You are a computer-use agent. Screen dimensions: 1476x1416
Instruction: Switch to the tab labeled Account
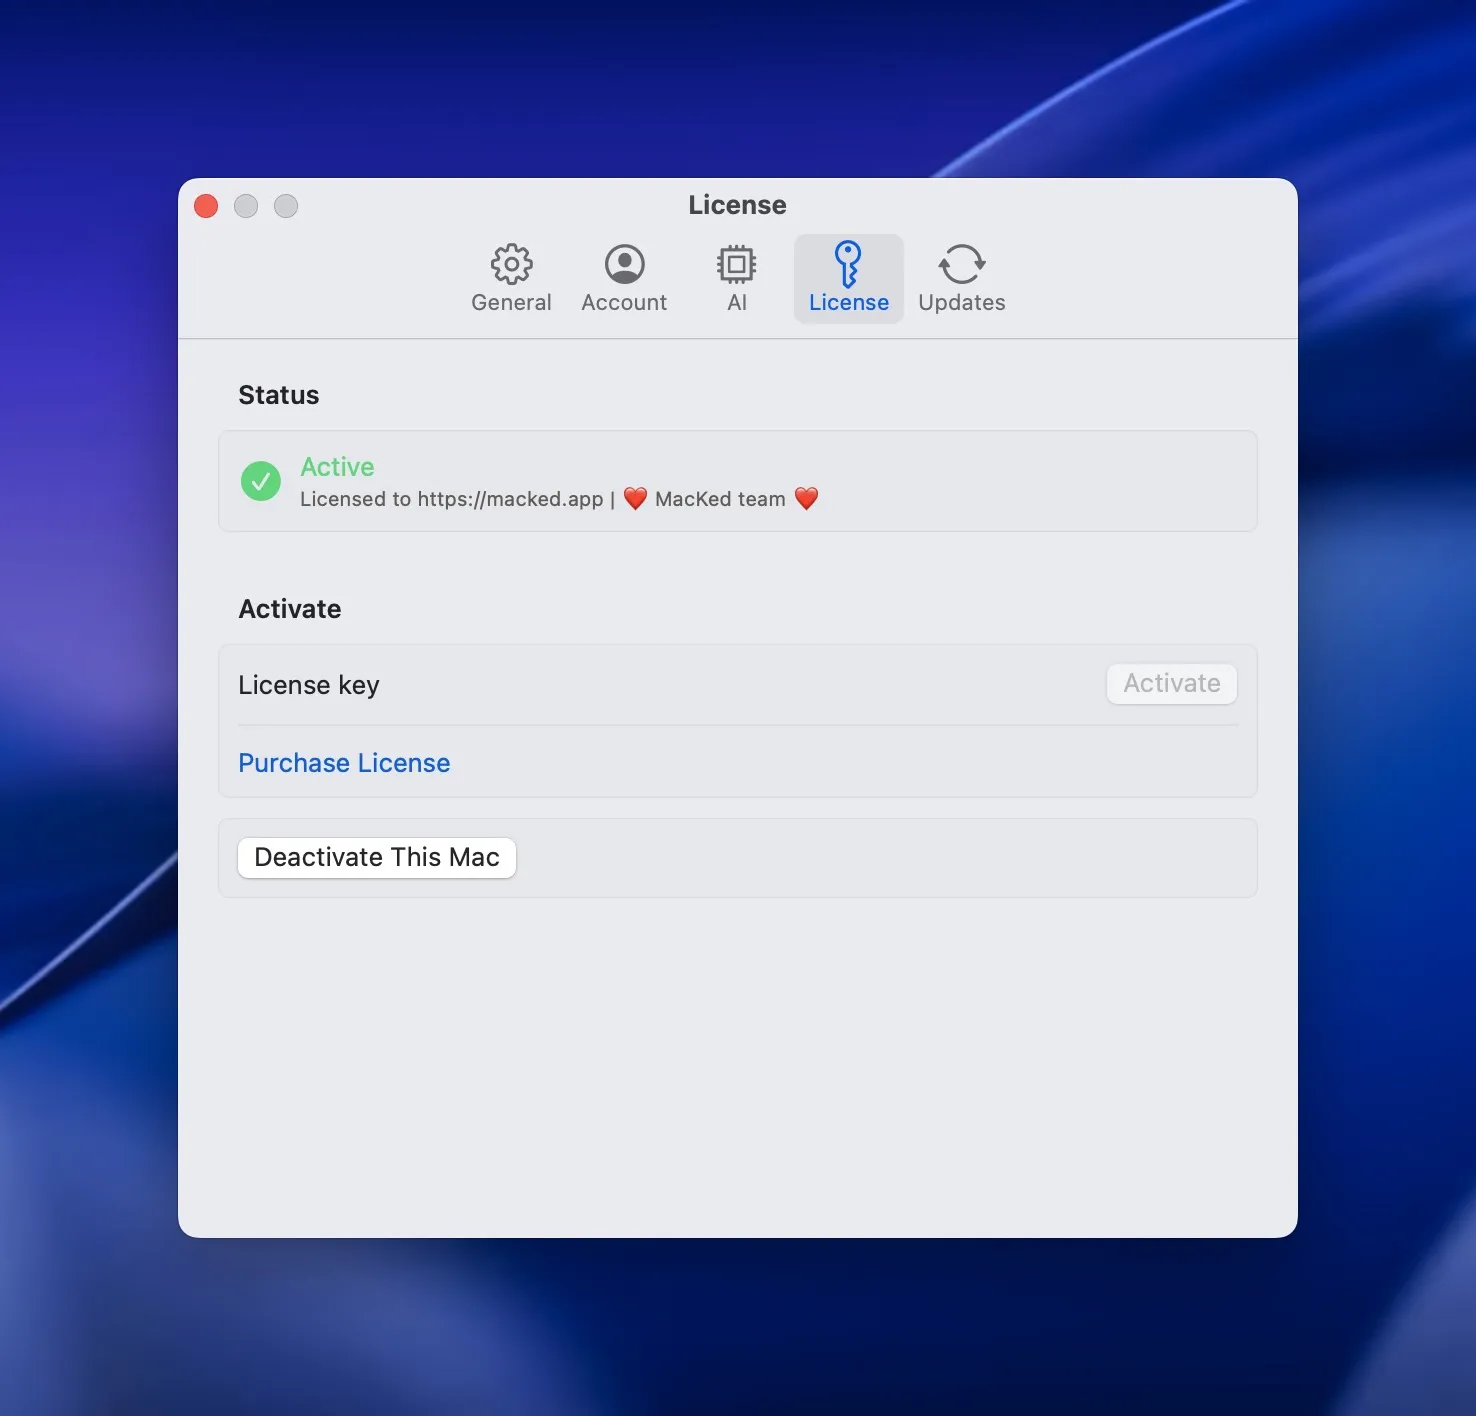[x=624, y=302]
